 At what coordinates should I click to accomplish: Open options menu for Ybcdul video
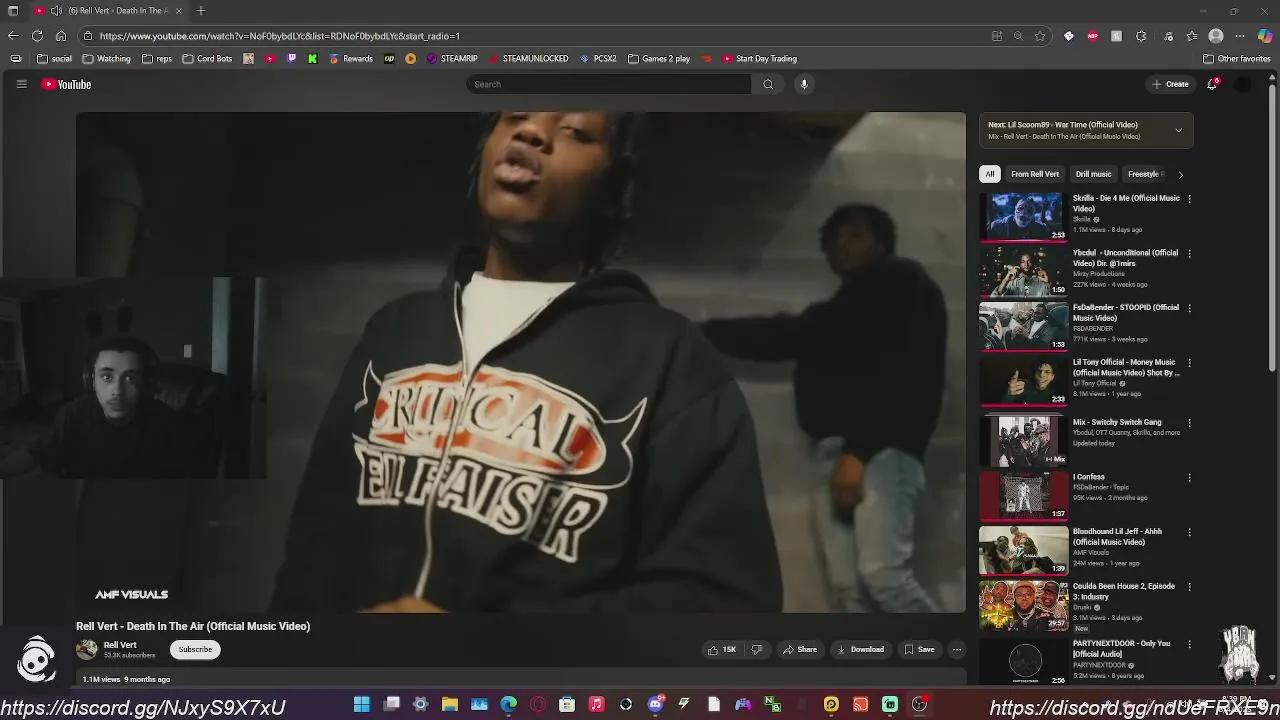[x=1189, y=254]
